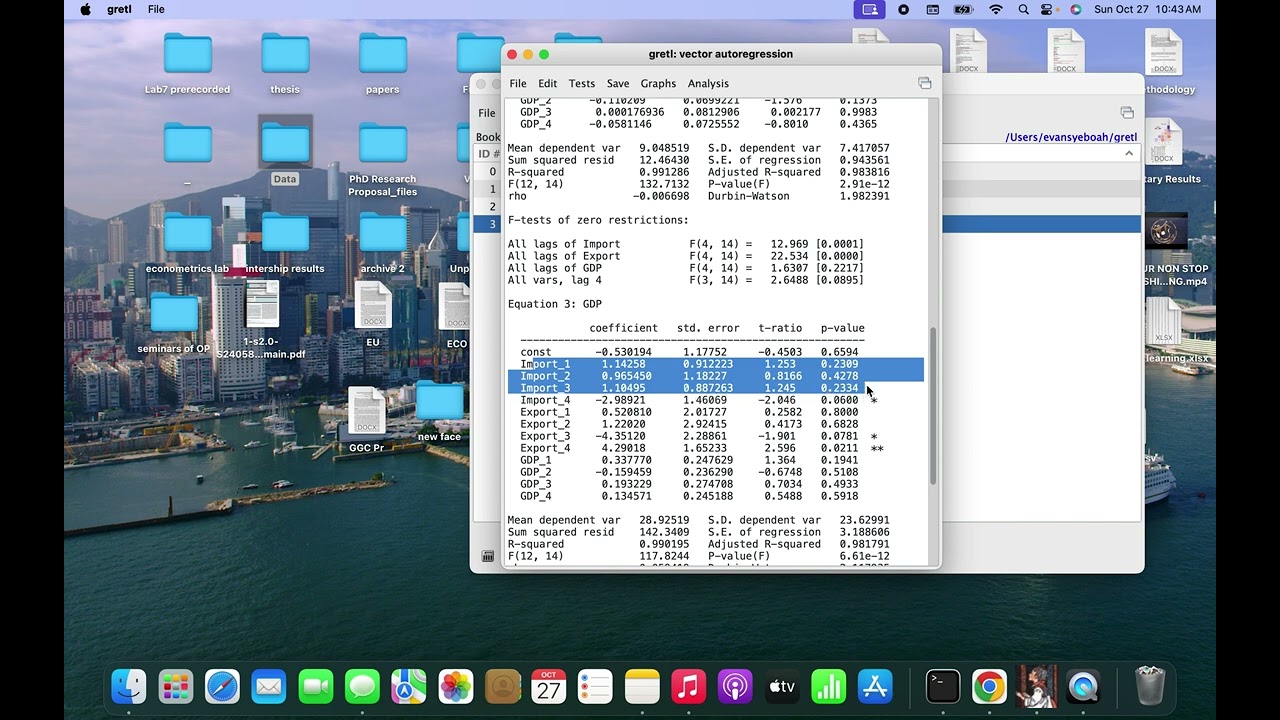Open Music app in the dock

[689, 687]
